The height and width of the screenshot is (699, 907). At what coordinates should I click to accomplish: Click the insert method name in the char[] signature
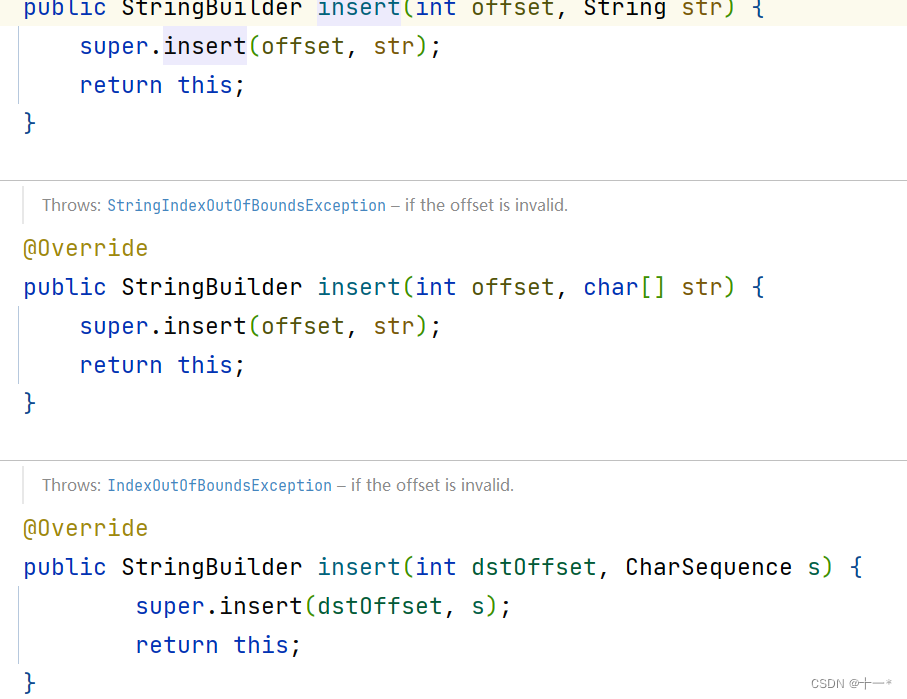pyautogui.click(x=359, y=287)
